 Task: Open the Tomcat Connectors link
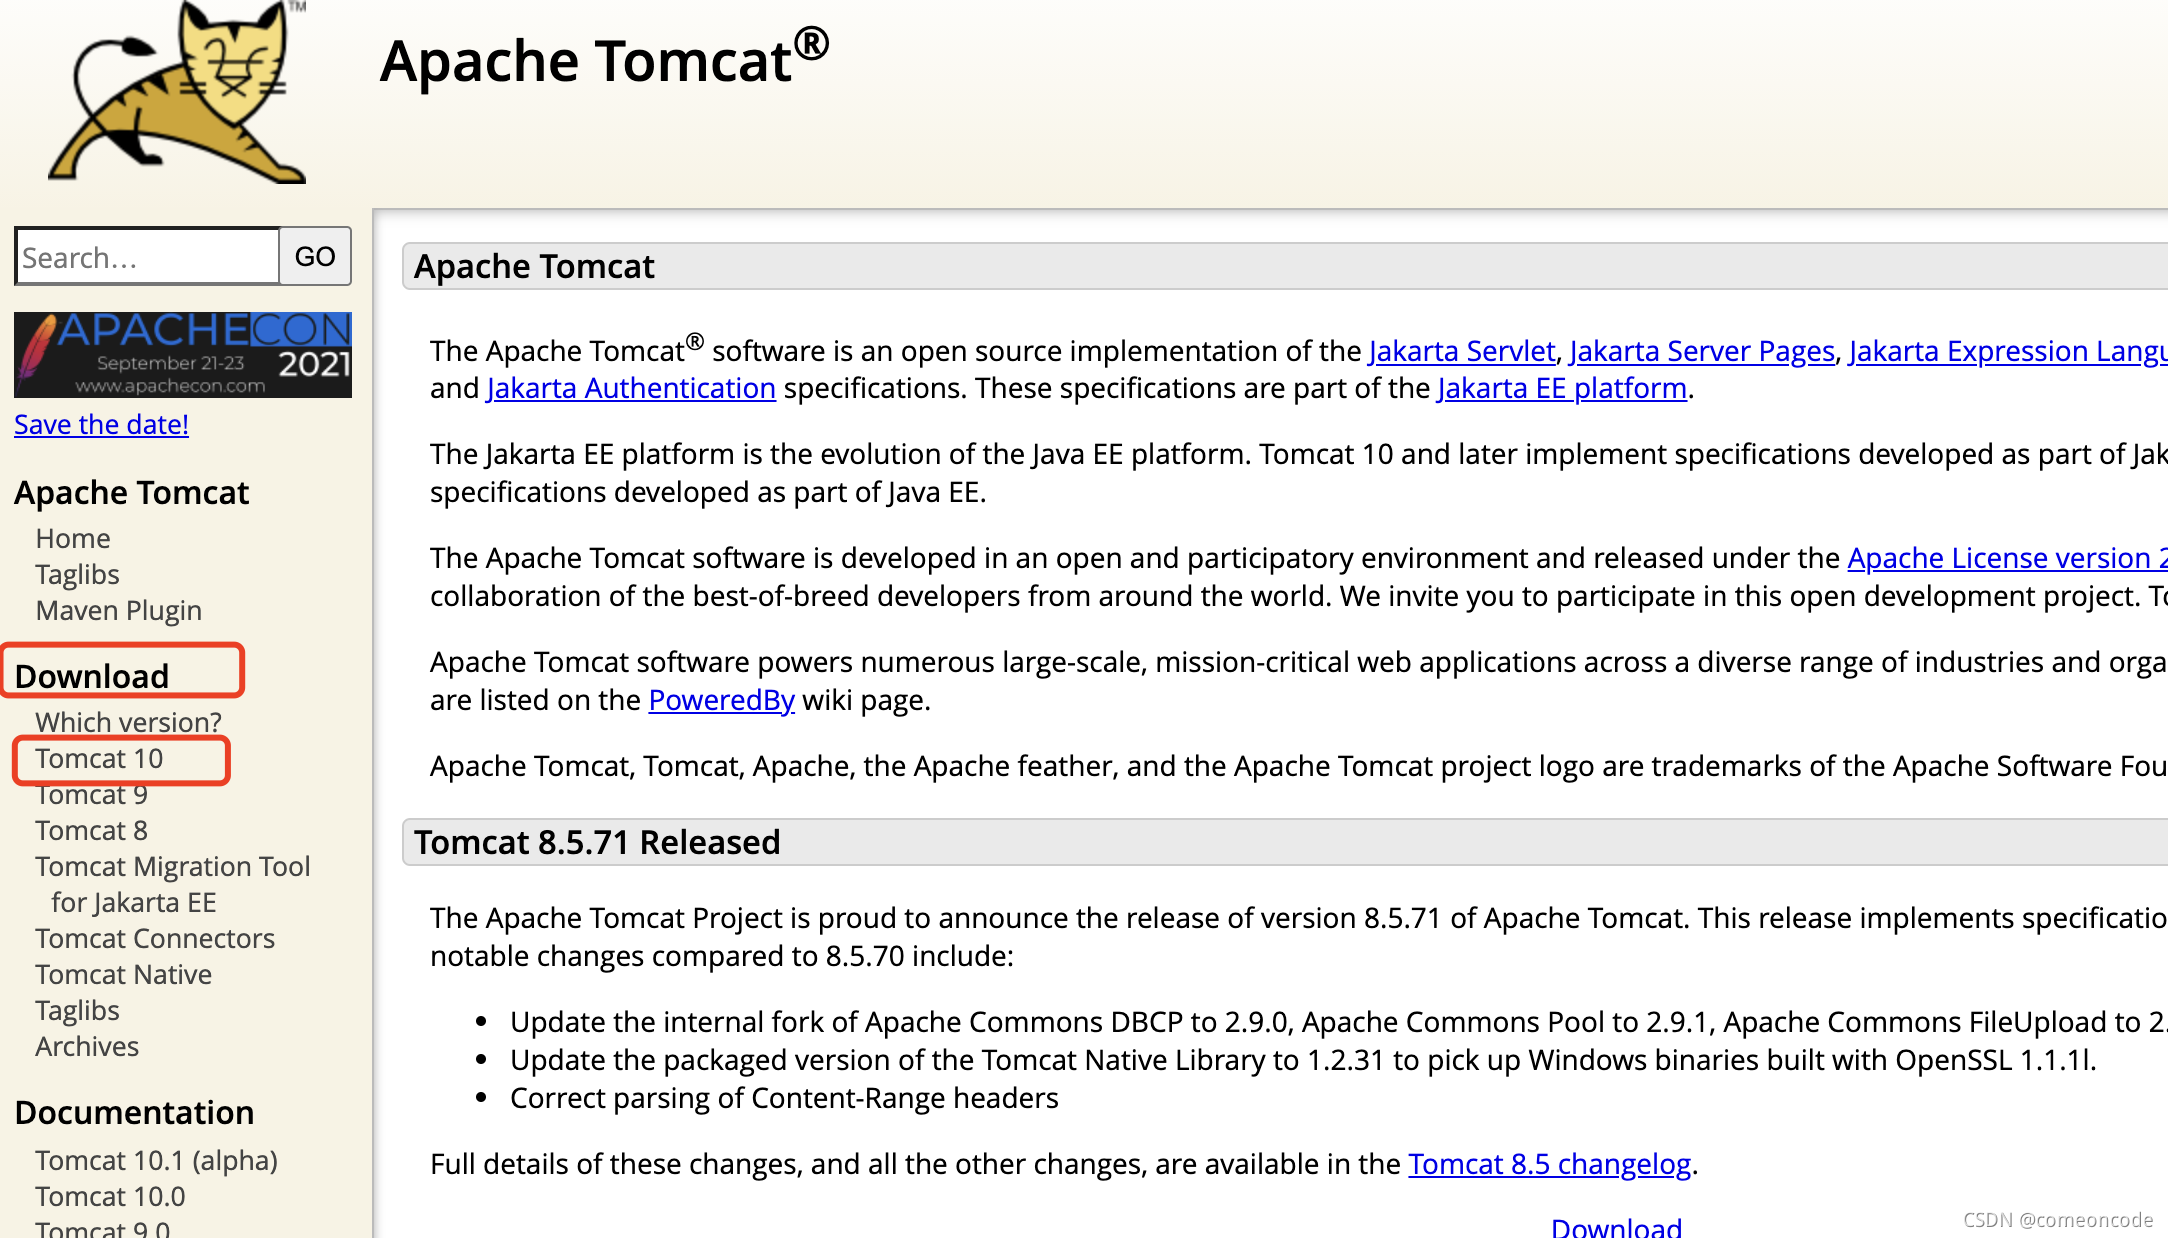pos(155,938)
